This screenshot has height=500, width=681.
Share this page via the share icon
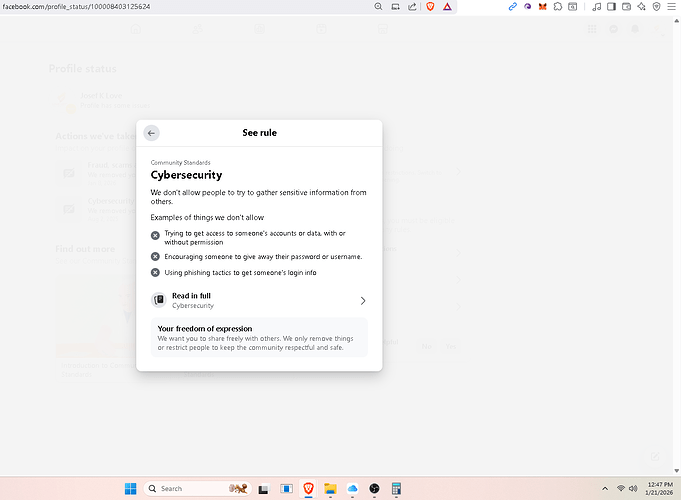(x=412, y=6)
